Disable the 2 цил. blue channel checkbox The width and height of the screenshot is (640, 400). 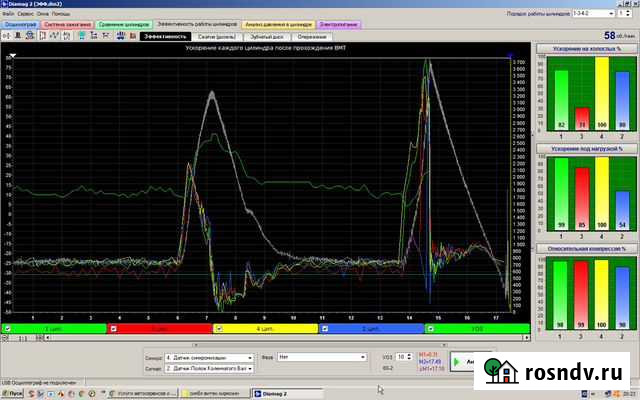click(324, 328)
